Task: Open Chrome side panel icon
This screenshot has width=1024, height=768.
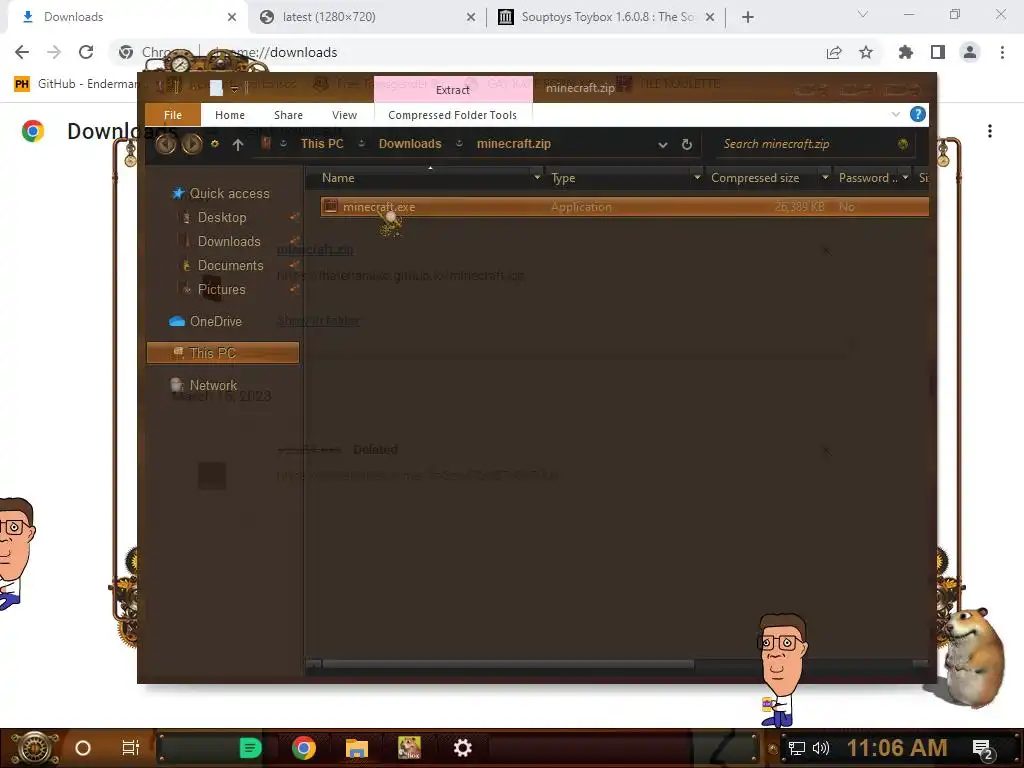Action: [x=938, y=52]
